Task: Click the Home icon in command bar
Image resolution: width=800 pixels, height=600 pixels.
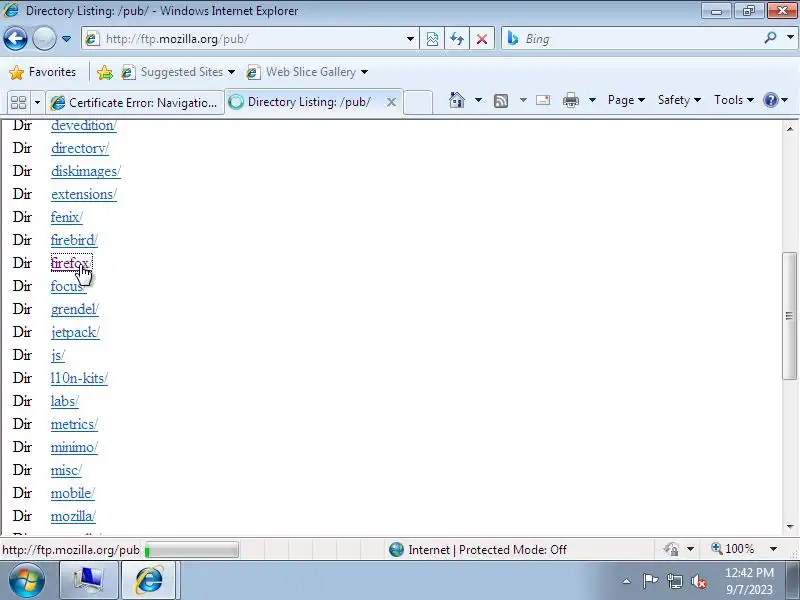Action: (457, 100)
